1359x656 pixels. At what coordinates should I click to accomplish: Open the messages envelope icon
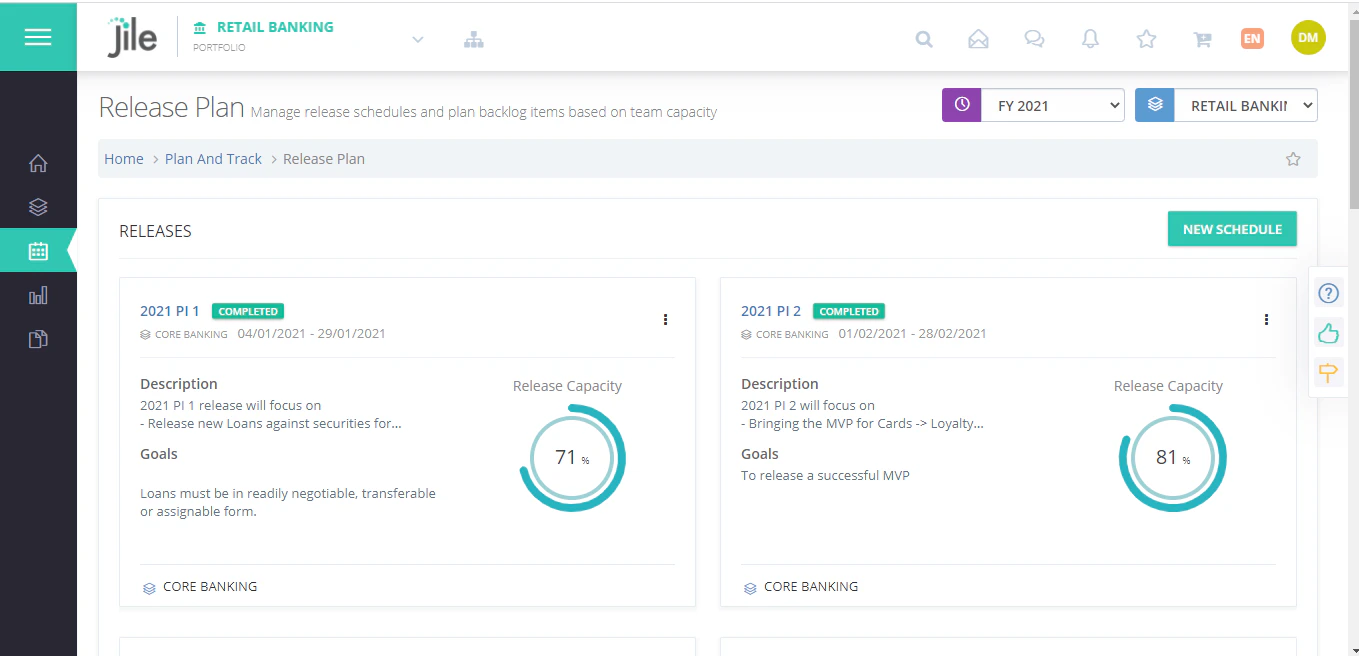[x=978, y=38]
